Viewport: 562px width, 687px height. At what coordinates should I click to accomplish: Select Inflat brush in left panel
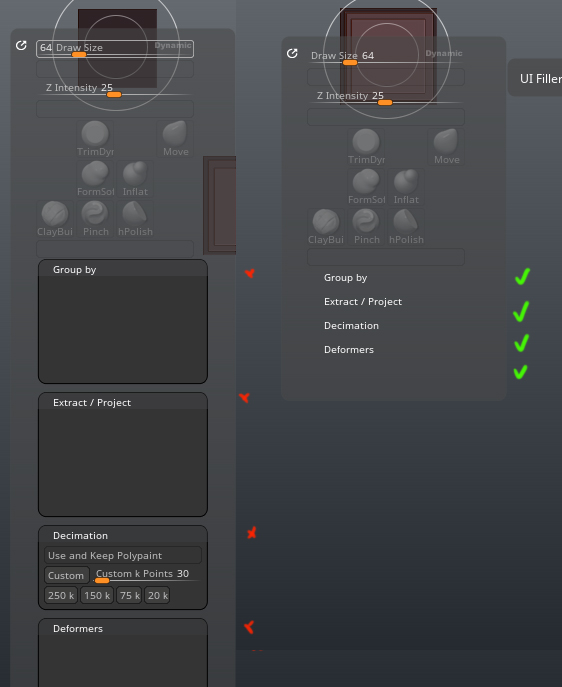(x=135, y=179)
